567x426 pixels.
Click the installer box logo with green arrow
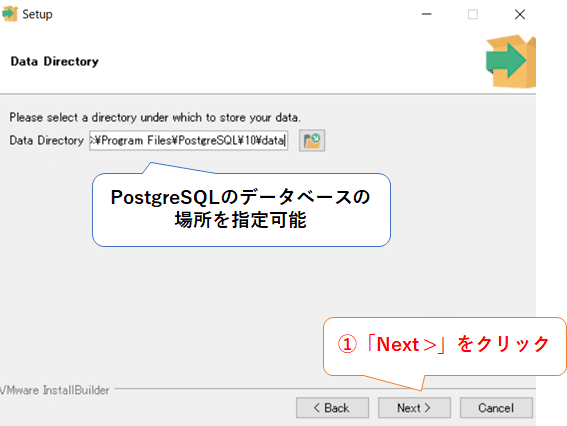[511, 61]
